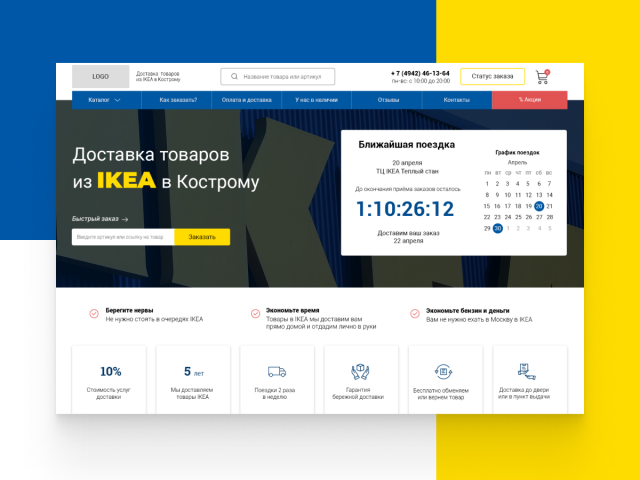Select date 22 in April calendar
This screenshot has height=480, width=640.
[x=487, y=217]
